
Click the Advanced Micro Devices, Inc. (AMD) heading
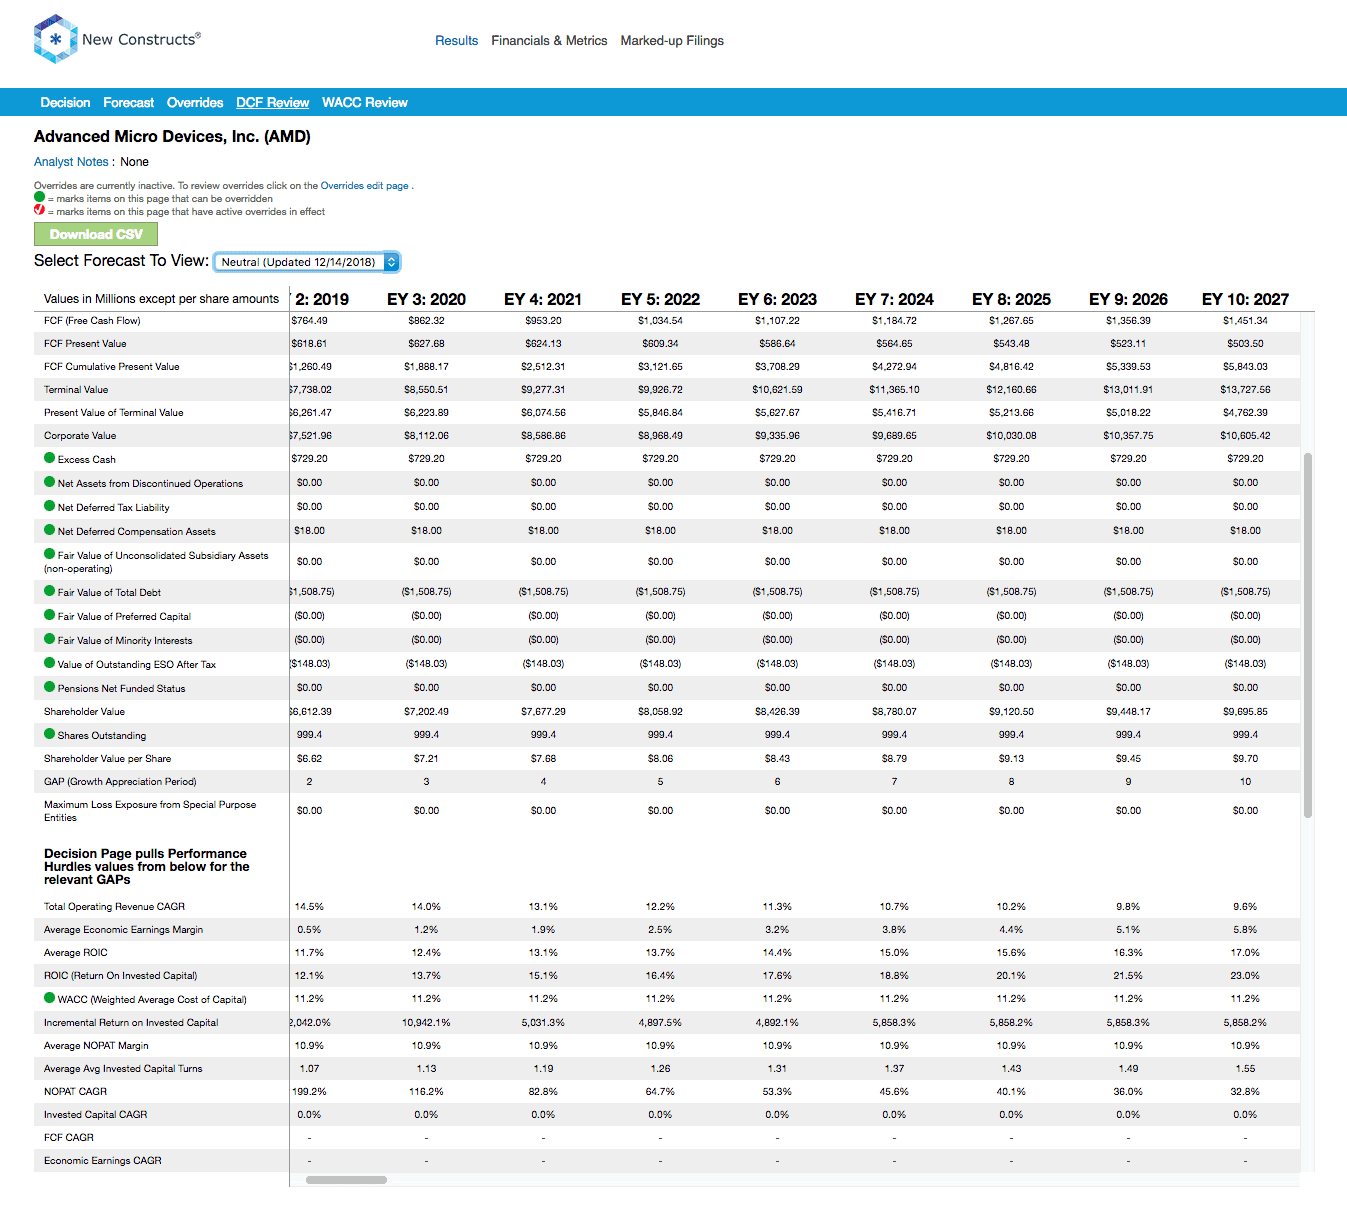pos(172,137)
